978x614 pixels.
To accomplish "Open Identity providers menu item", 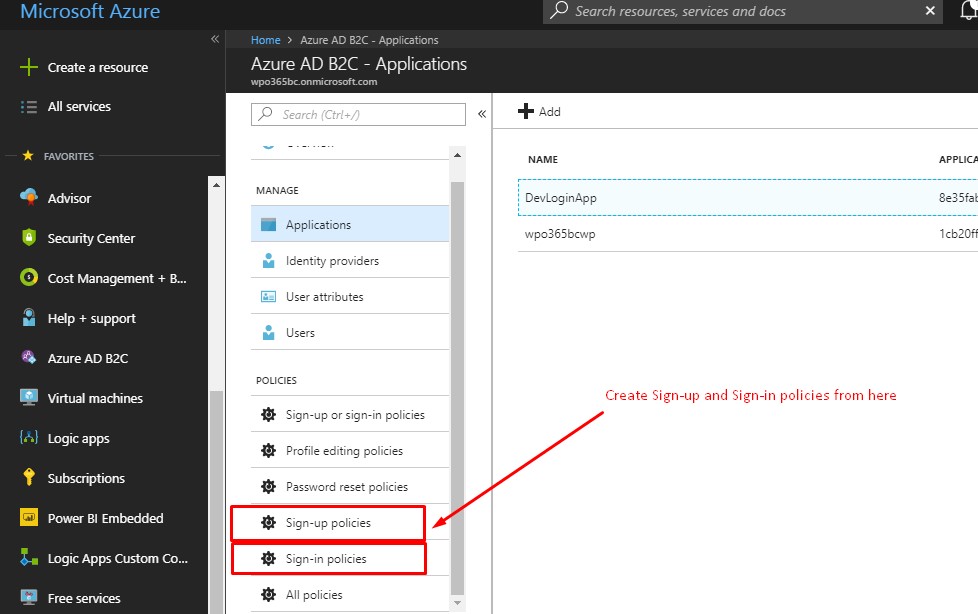I will [350, 260].
